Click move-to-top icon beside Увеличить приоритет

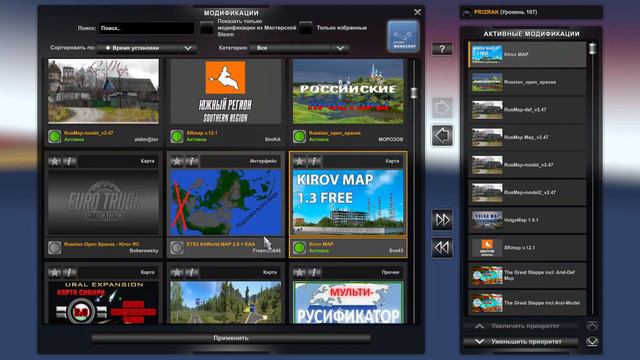point(592,326)
